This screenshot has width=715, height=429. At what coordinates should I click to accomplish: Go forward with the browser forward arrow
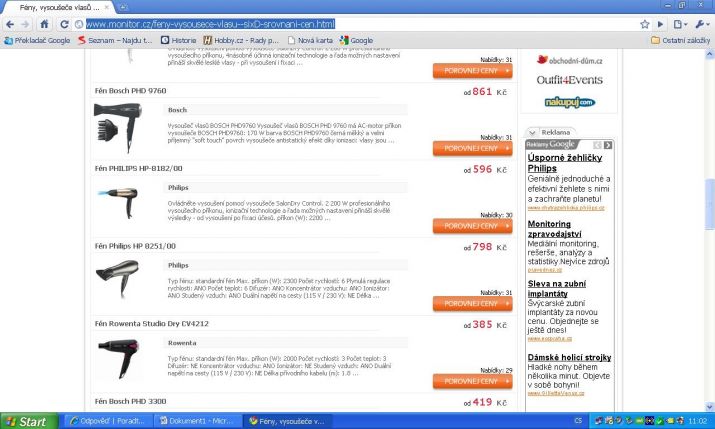coord(26,24)
